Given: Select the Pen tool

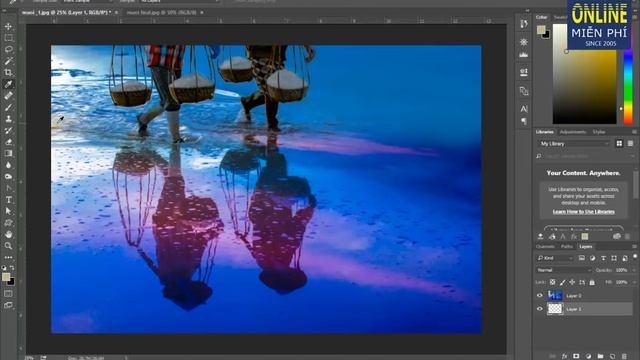Looking at the screenshot, I should (x=8, y=188).
